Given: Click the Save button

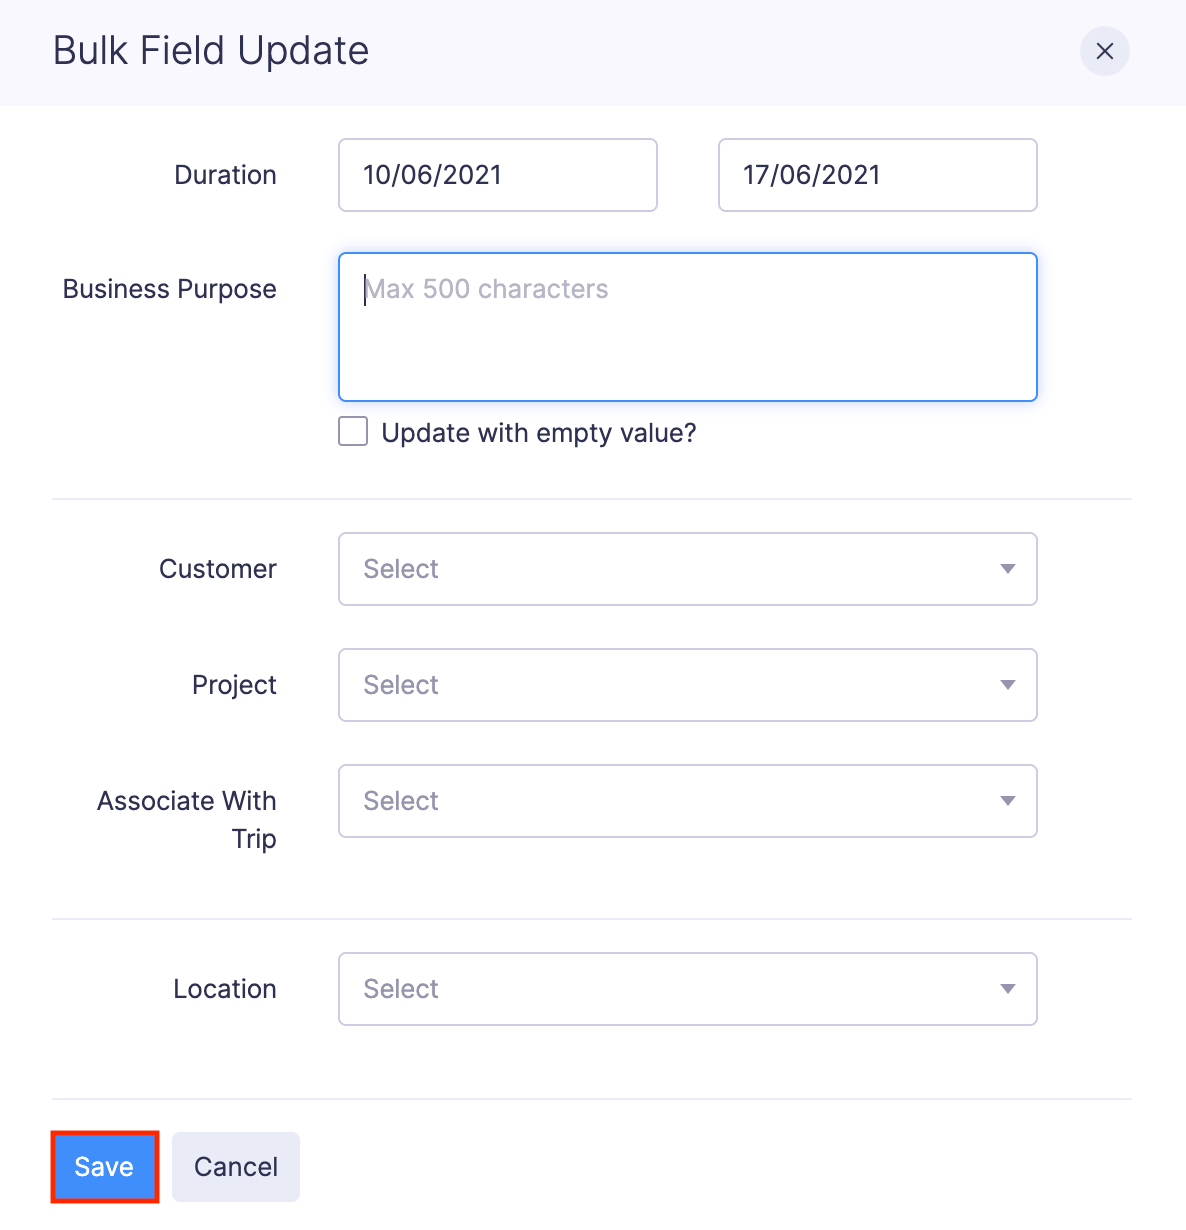Looking at the screenshot, I should point(104,1166).
